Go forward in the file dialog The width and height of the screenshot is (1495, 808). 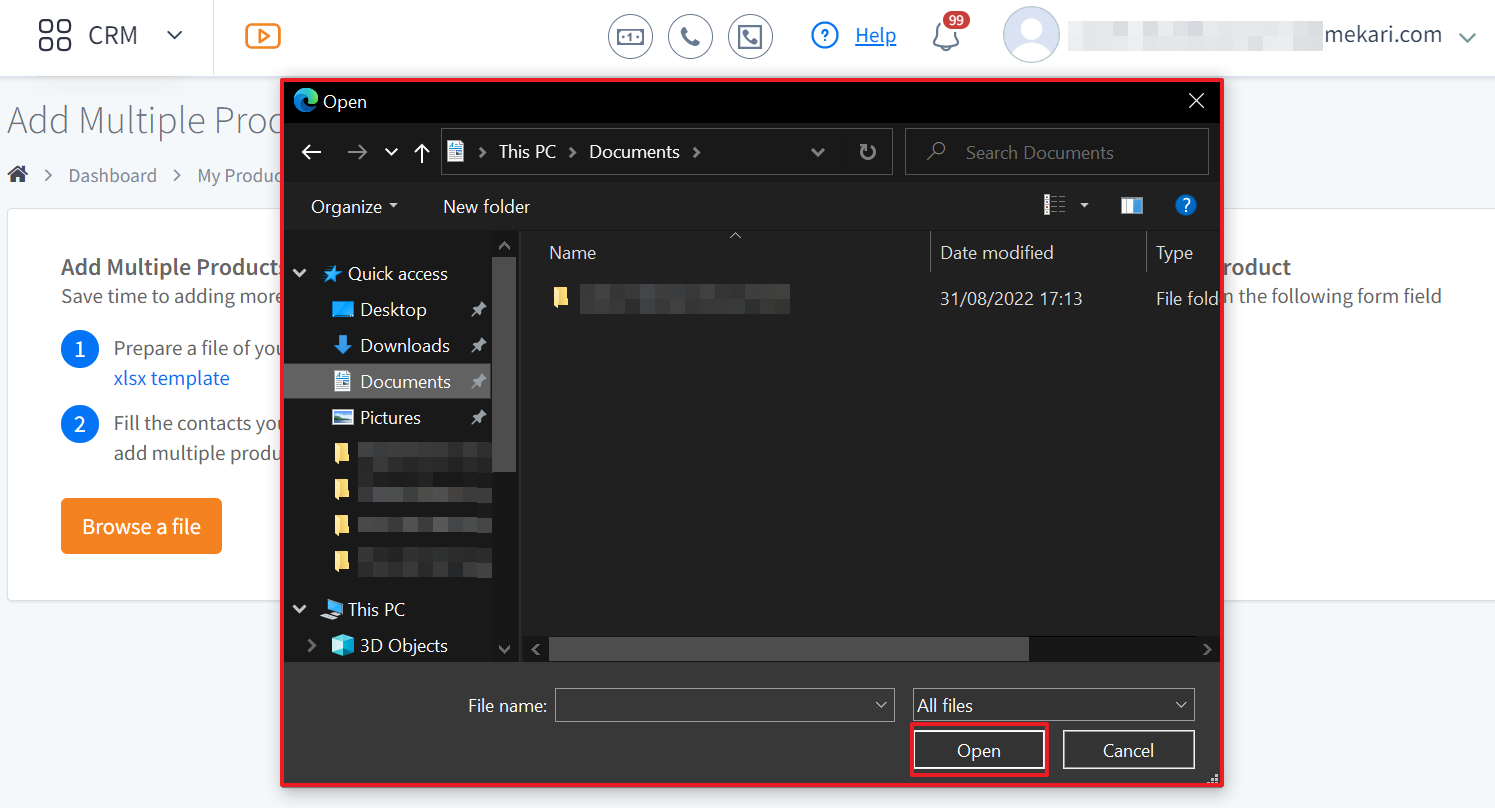pos(357,152)
